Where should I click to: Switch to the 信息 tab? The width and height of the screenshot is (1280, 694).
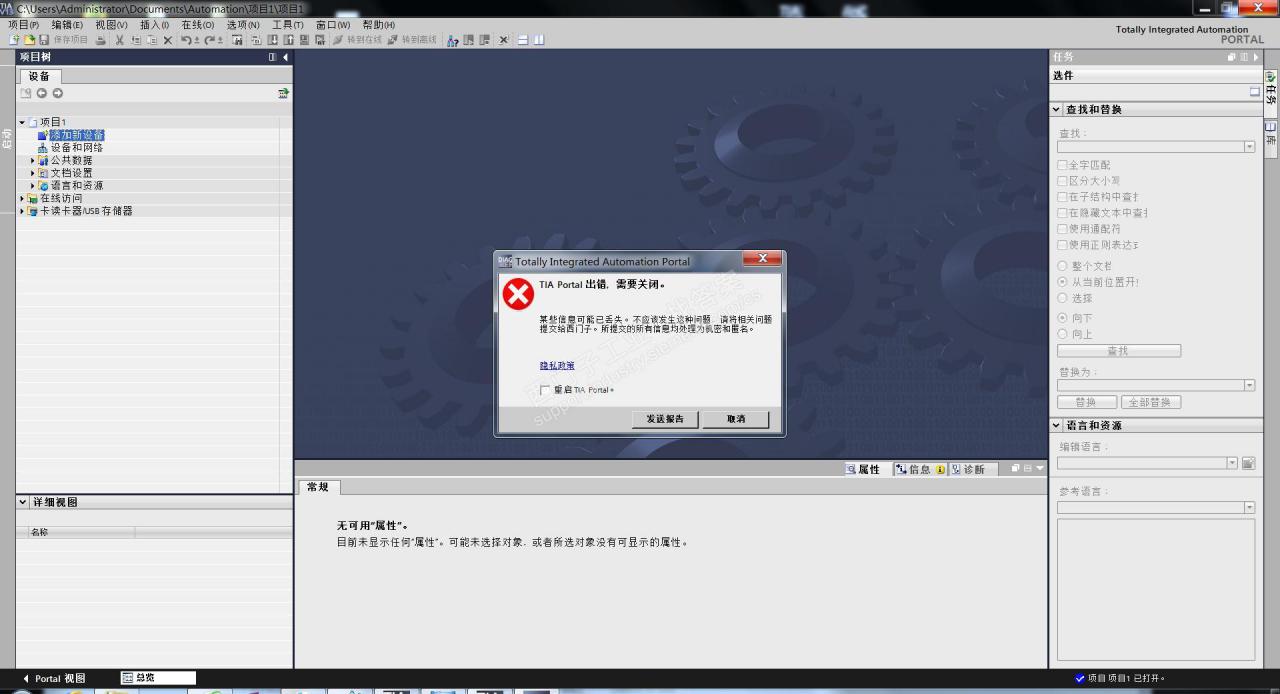(x=912, y=469)
